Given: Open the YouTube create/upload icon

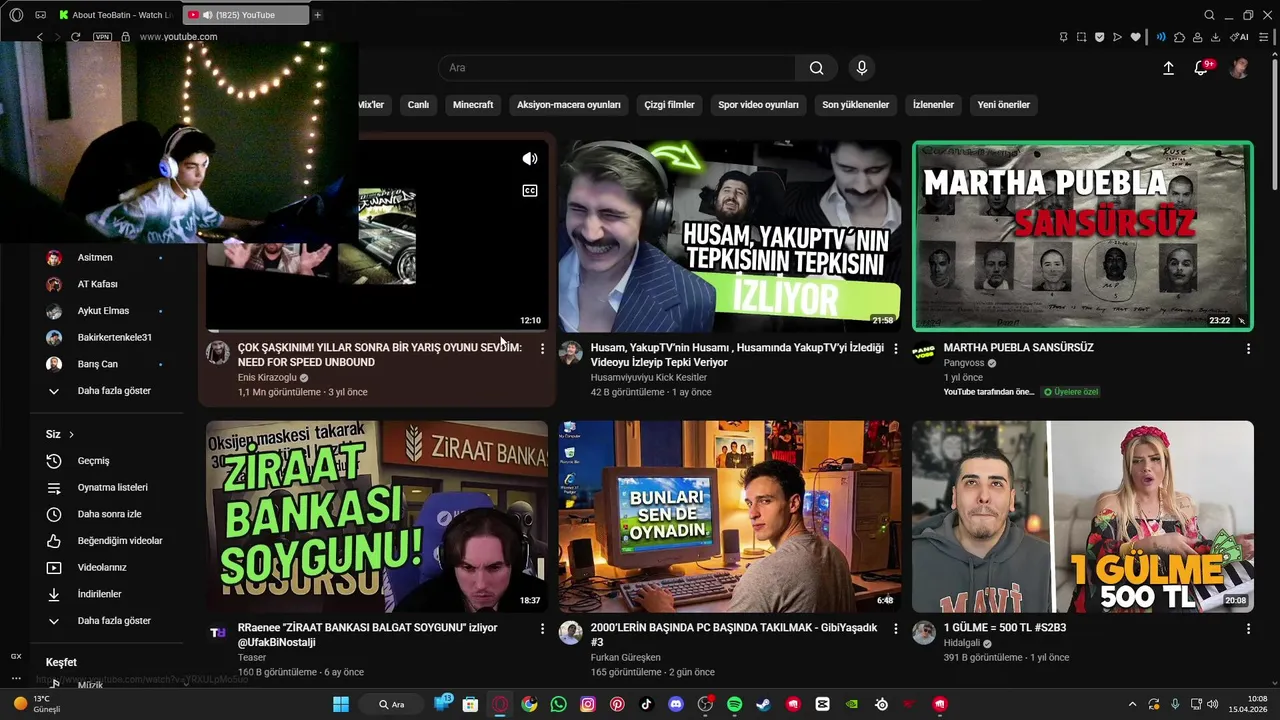Looking at the screenshot, I should click(1168, 68).
